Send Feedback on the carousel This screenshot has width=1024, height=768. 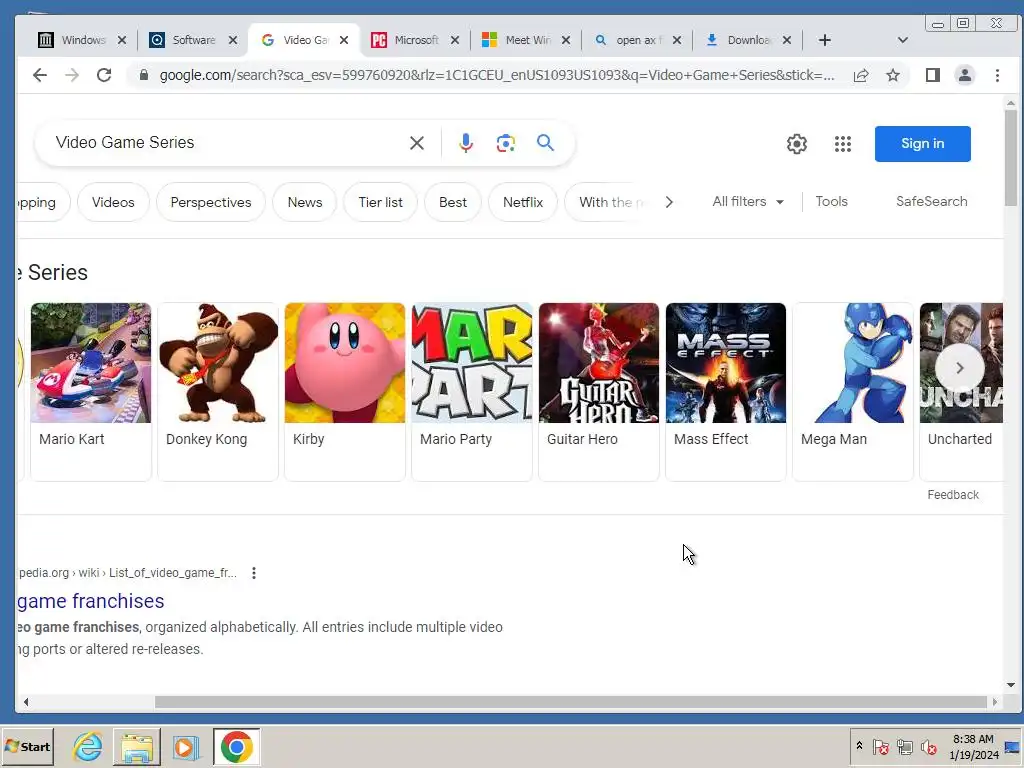[953, 495]
